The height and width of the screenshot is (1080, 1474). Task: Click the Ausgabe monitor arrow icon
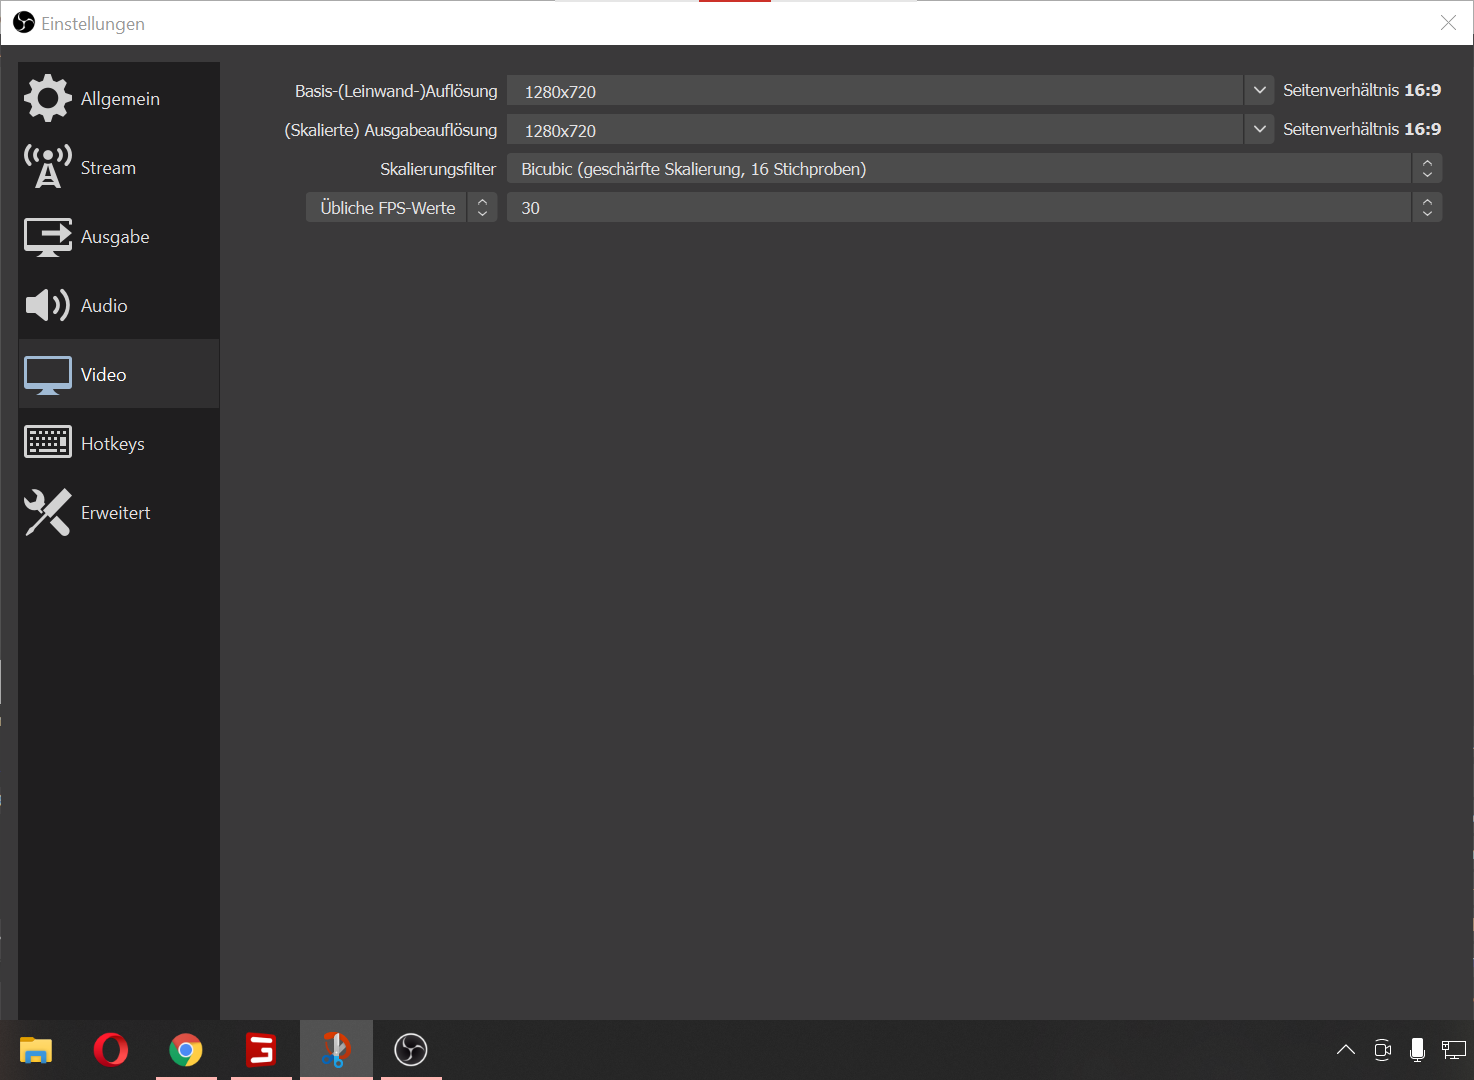[47, 237]
